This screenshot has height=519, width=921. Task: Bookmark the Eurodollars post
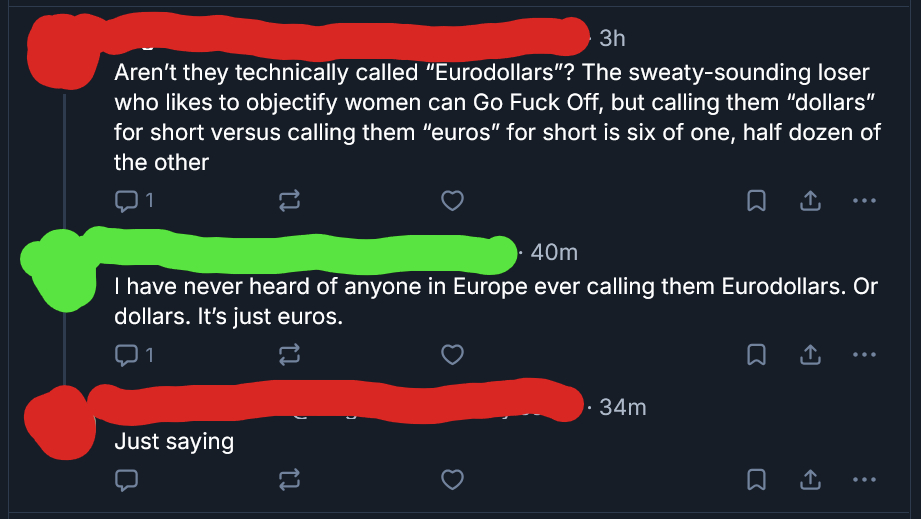point(757,201)
